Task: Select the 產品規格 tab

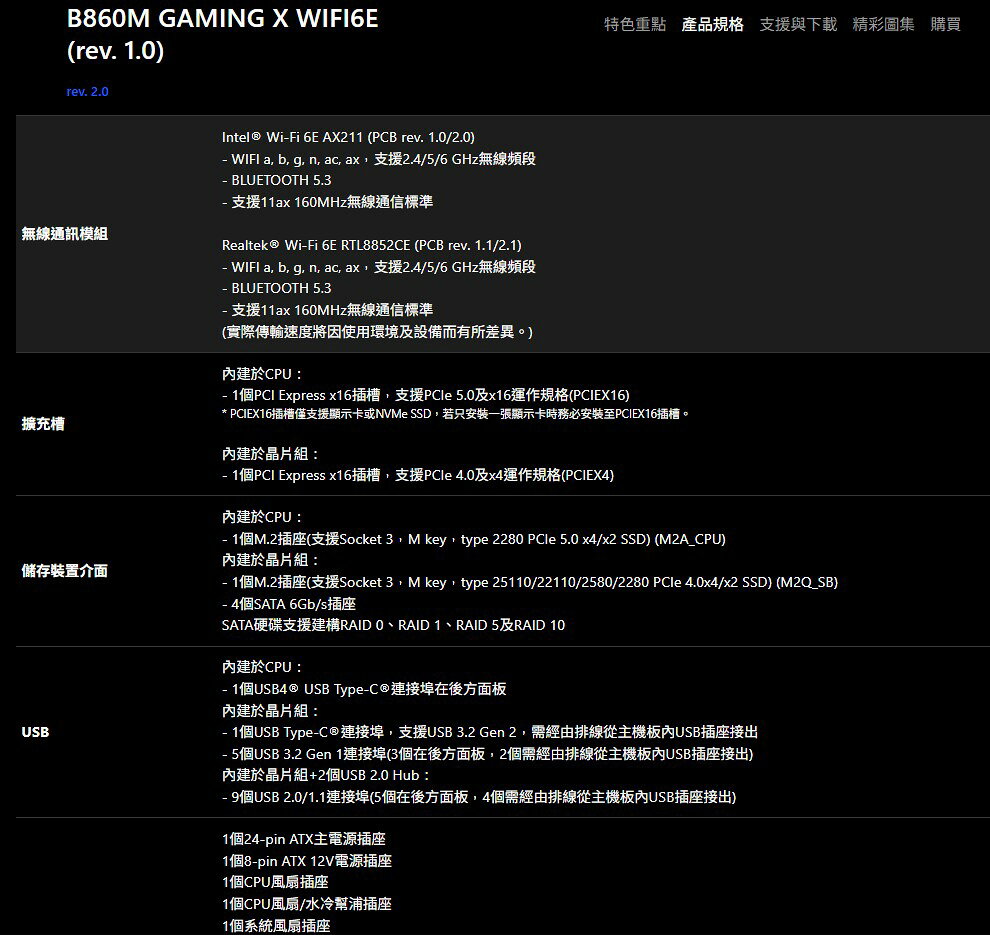Action: pos(712,24)
